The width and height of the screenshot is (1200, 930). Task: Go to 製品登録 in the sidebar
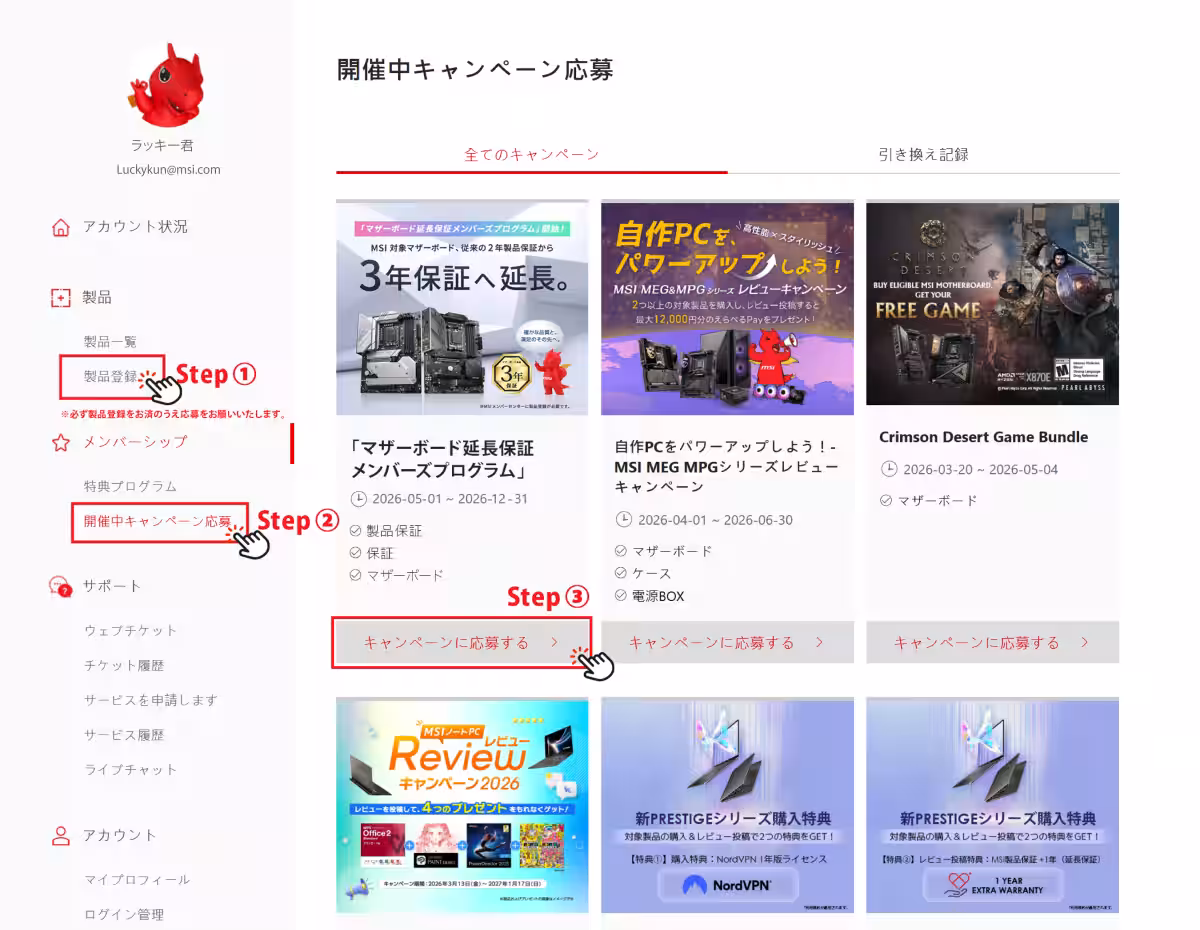coord(111,377)
